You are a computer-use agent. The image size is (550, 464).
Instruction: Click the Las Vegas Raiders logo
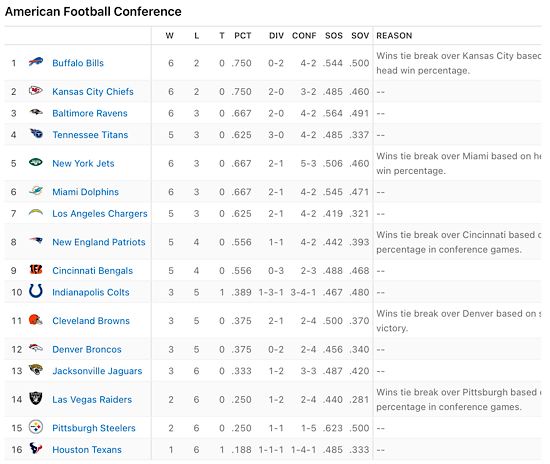36,398
